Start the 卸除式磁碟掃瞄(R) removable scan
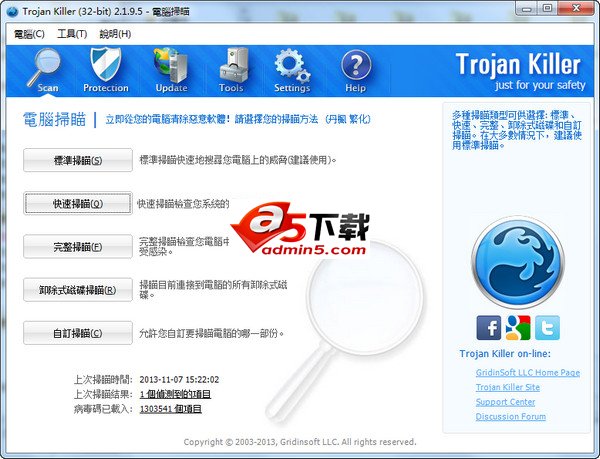This screenshot has width=600, height=459. coord(78,290)
